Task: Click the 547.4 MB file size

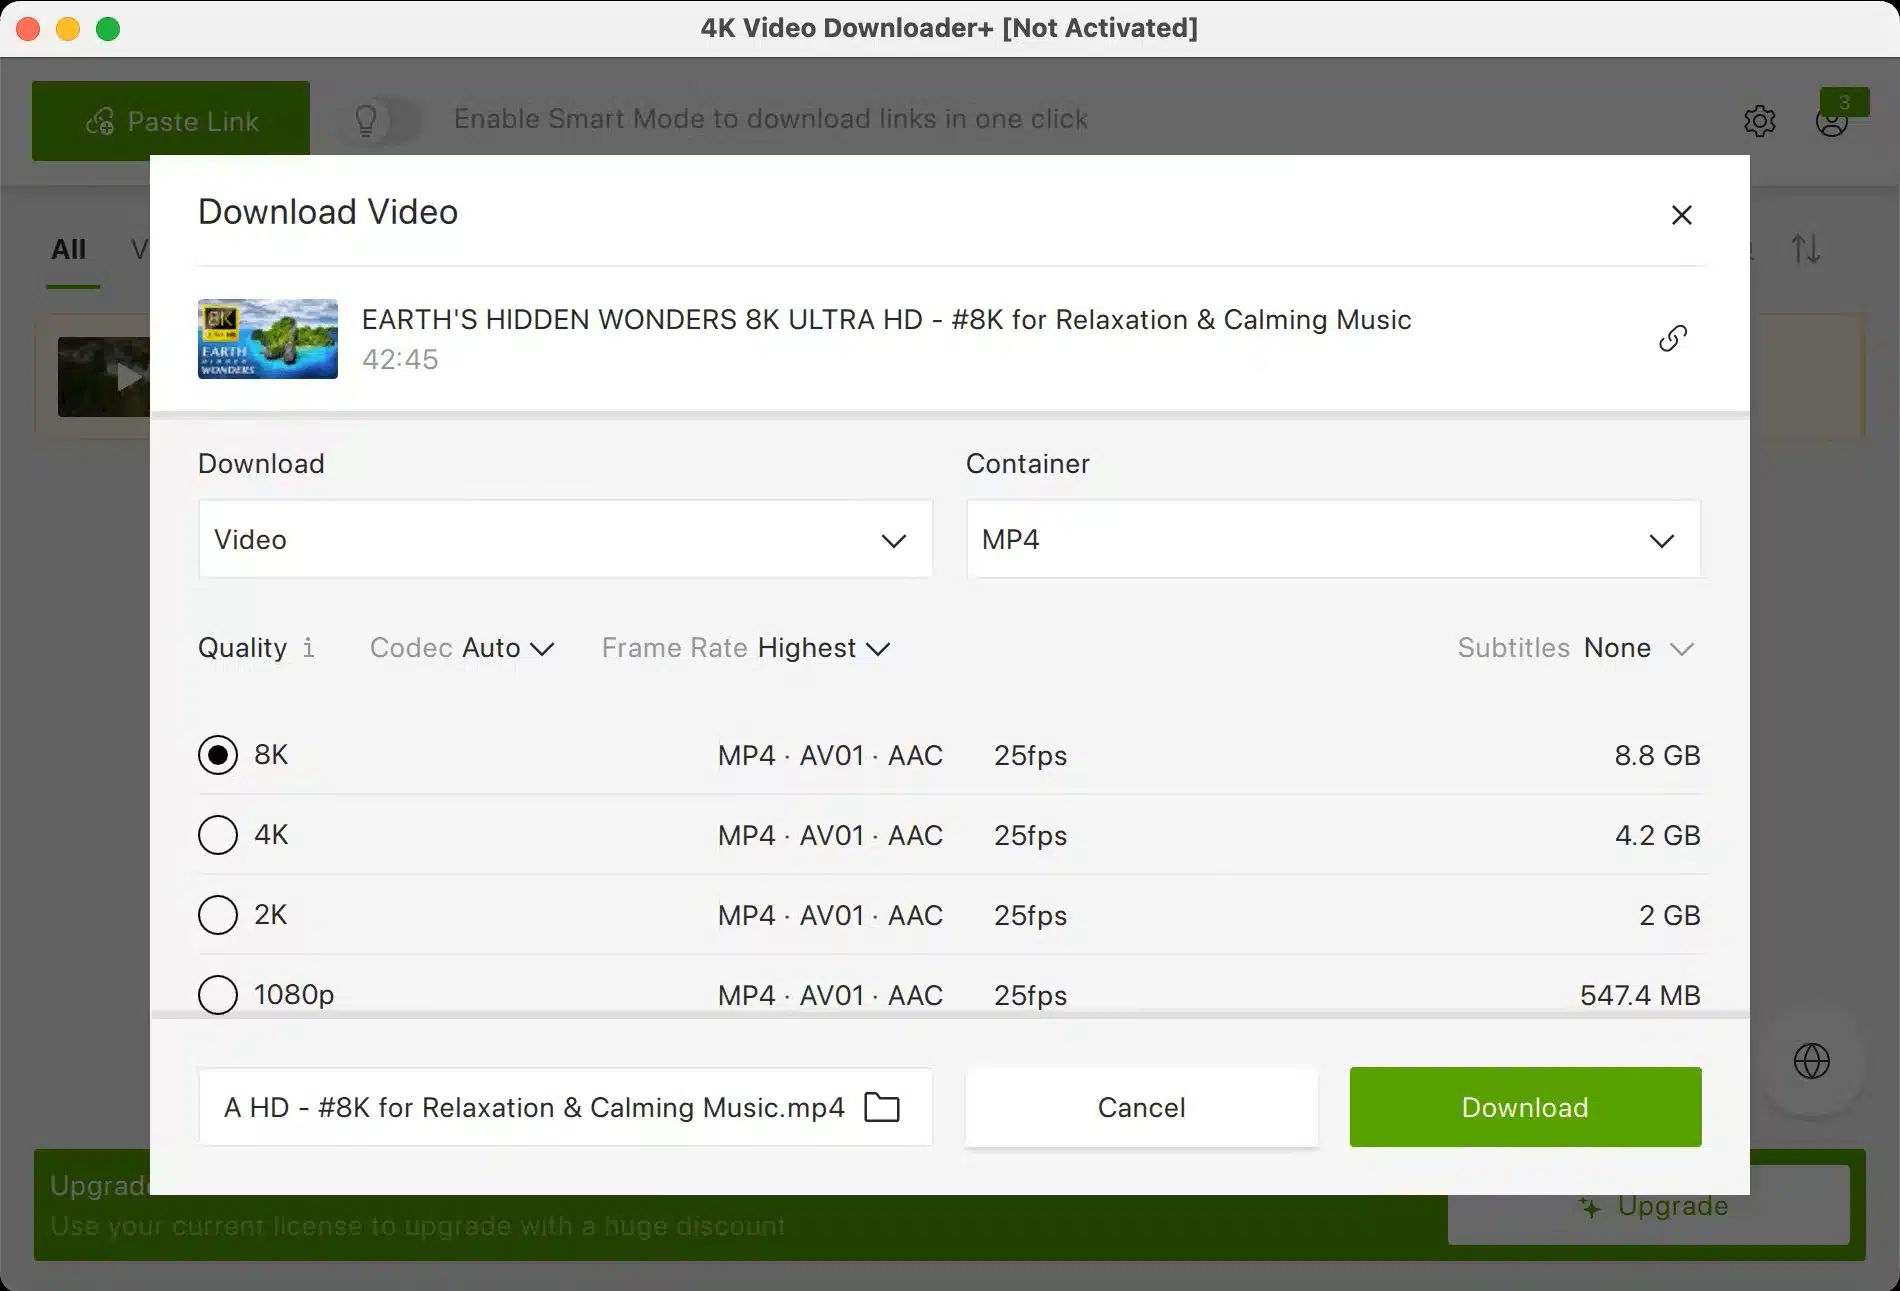Action: (x=1640, y=995)
